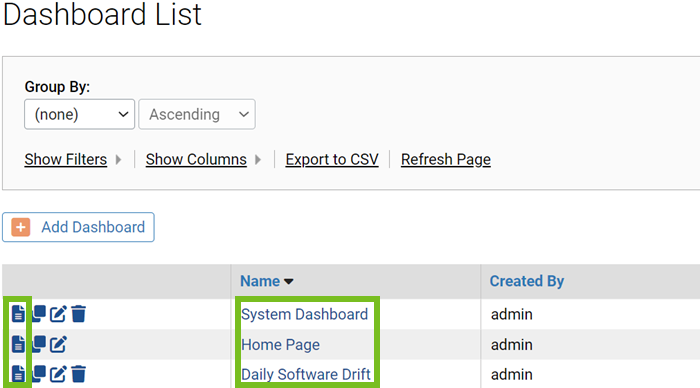The image size is (700, 388).
Task: Sort by the Created By column header
Action: 527,281
